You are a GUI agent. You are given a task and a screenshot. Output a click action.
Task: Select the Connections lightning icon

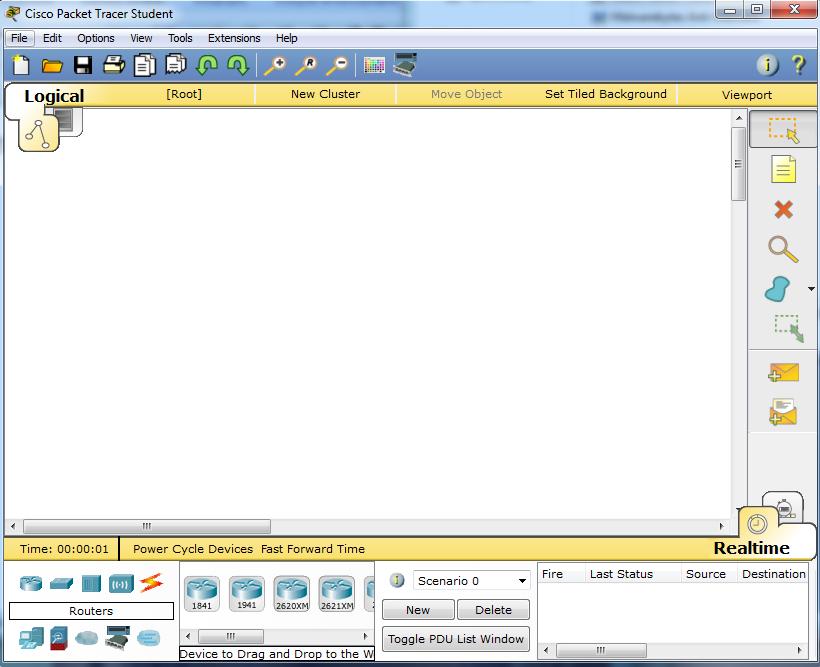(151, 583)
